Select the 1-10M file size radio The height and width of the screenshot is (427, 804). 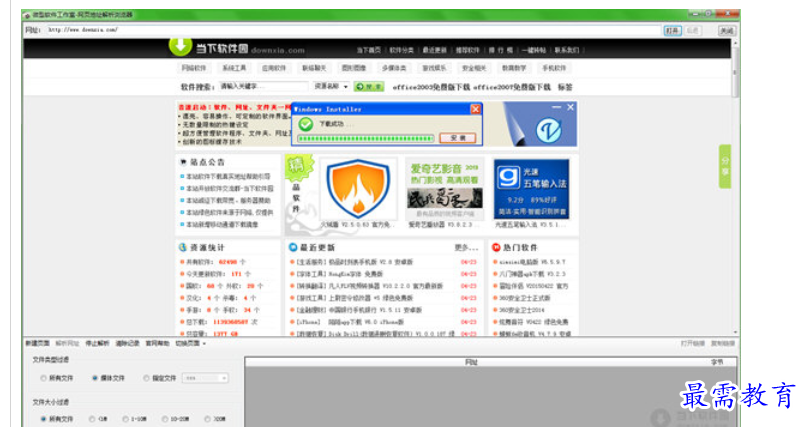(125, 419)
